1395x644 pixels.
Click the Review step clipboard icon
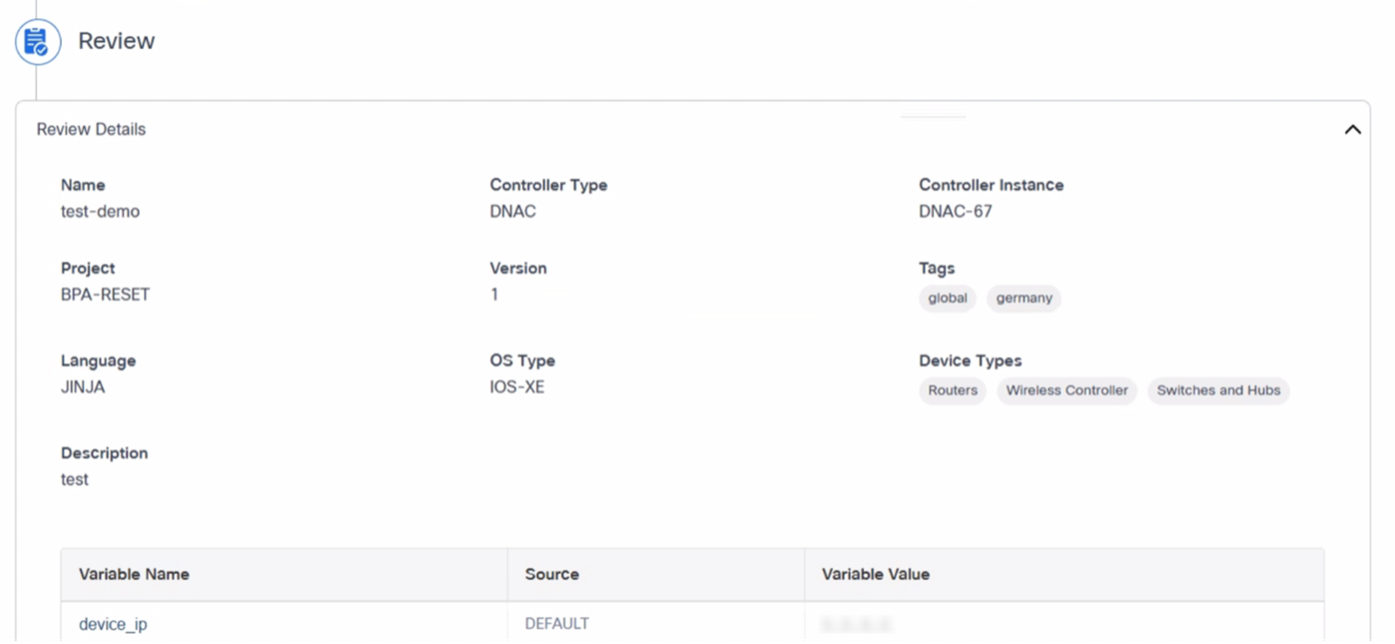coord(37,42)
